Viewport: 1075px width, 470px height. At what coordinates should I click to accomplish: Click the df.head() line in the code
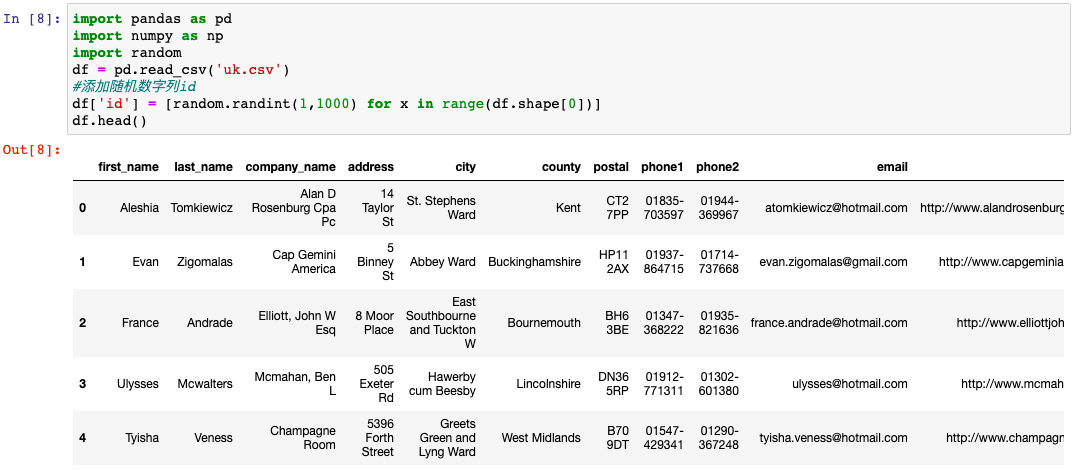click(x=109, y=121)
